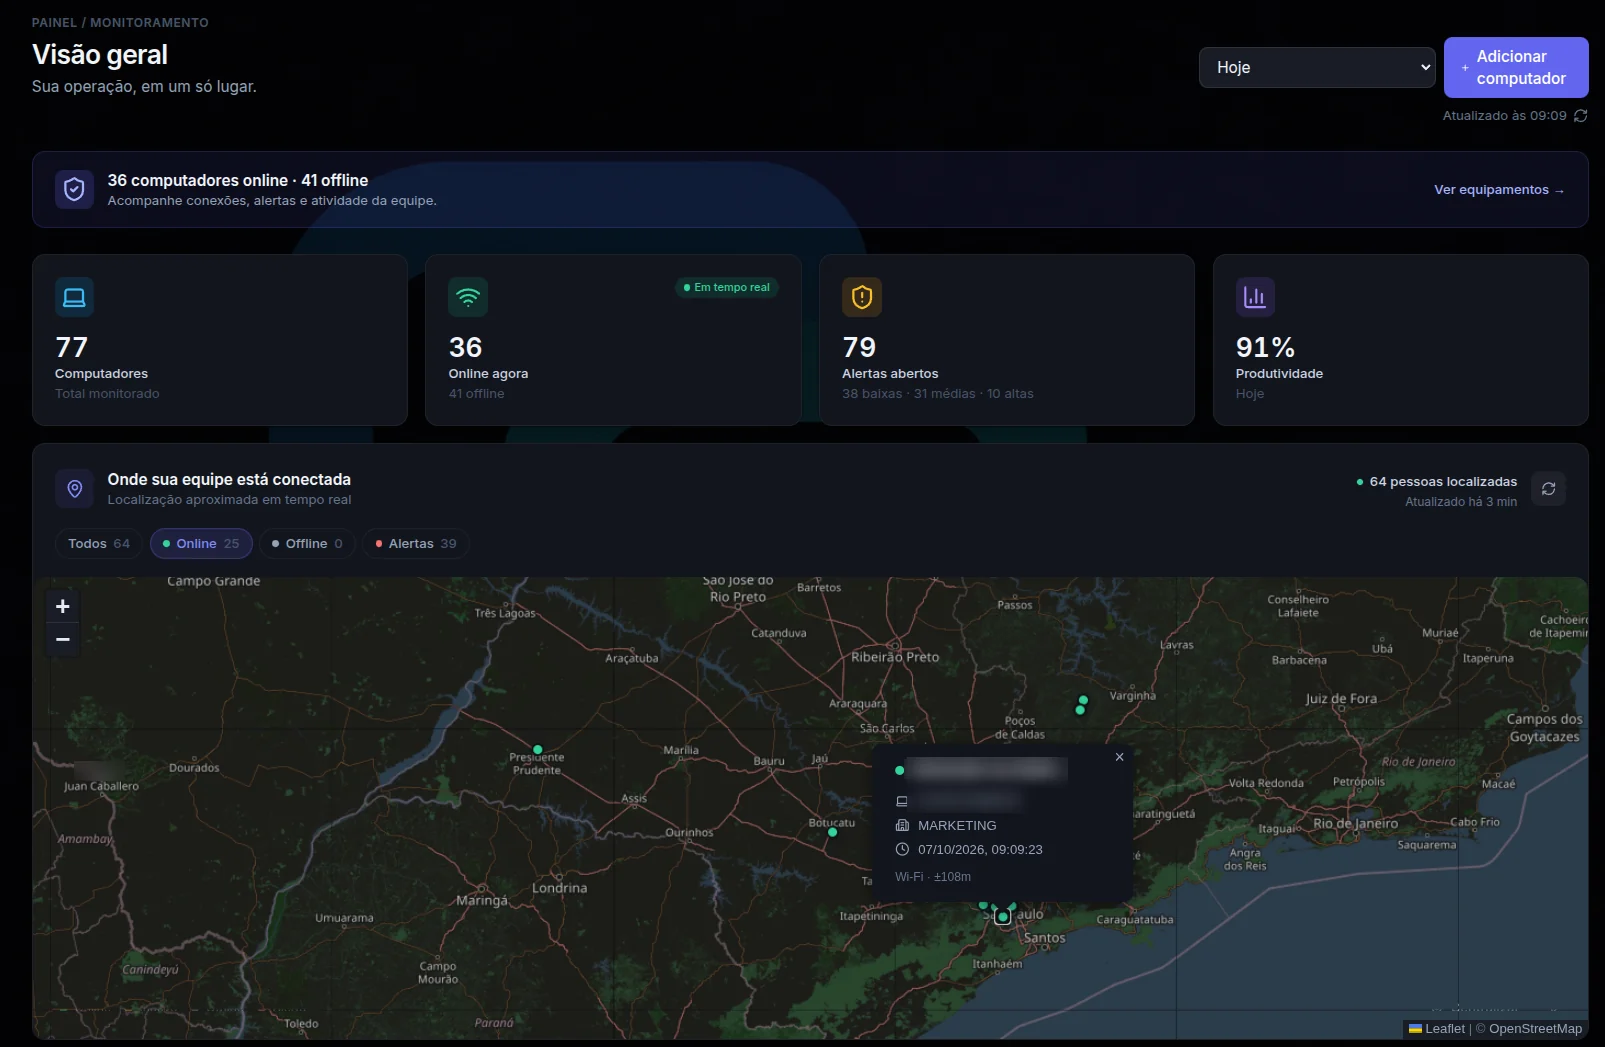Select the Offline 0 filter

pos(307,543)
